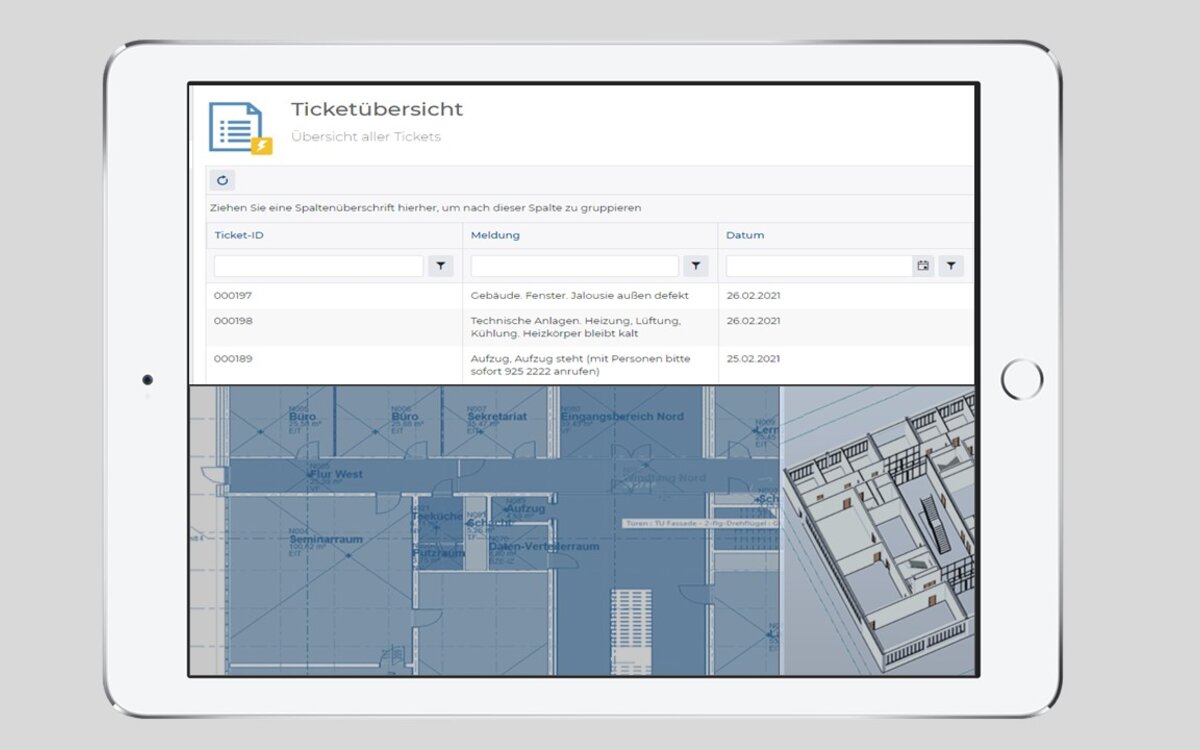This screenshot has width=1200, height=750.
Task: Select Eingangsbereich Nord on the floor plan
Action: (621, 416)
